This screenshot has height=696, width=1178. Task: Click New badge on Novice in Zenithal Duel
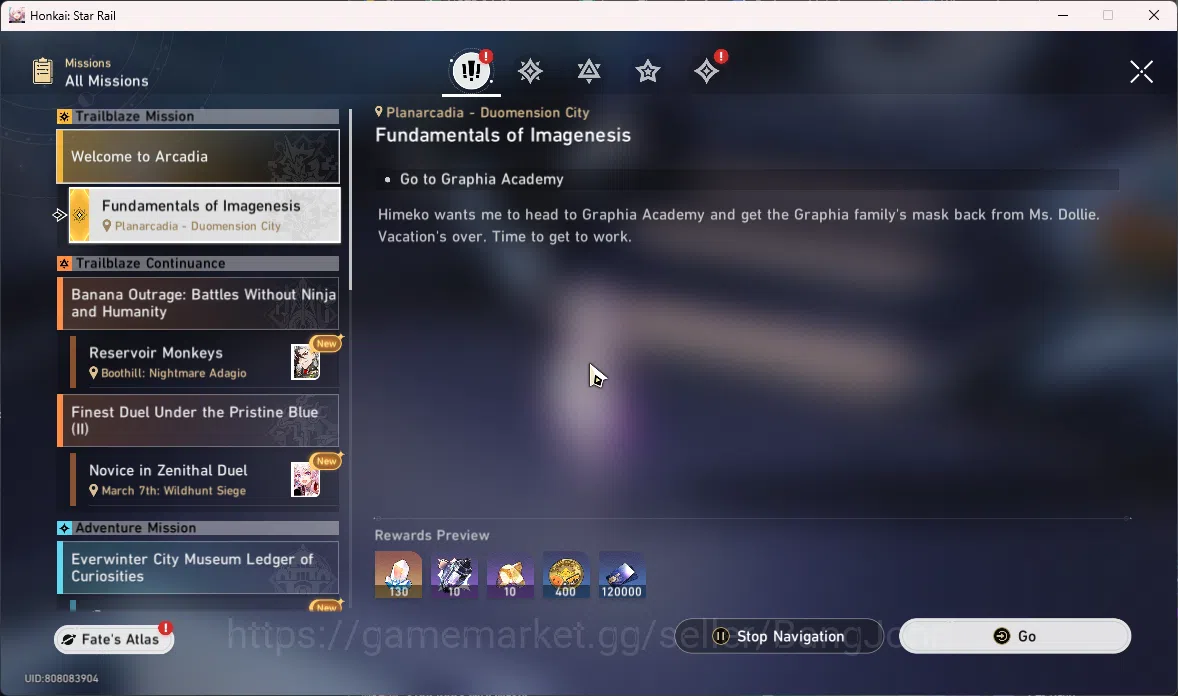[327, 461]
